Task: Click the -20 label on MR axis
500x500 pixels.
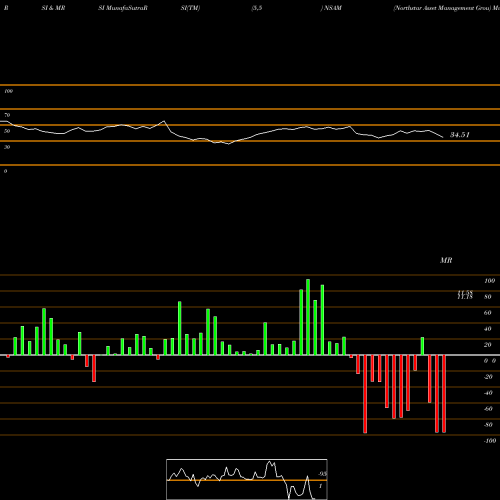Action: 488,377
